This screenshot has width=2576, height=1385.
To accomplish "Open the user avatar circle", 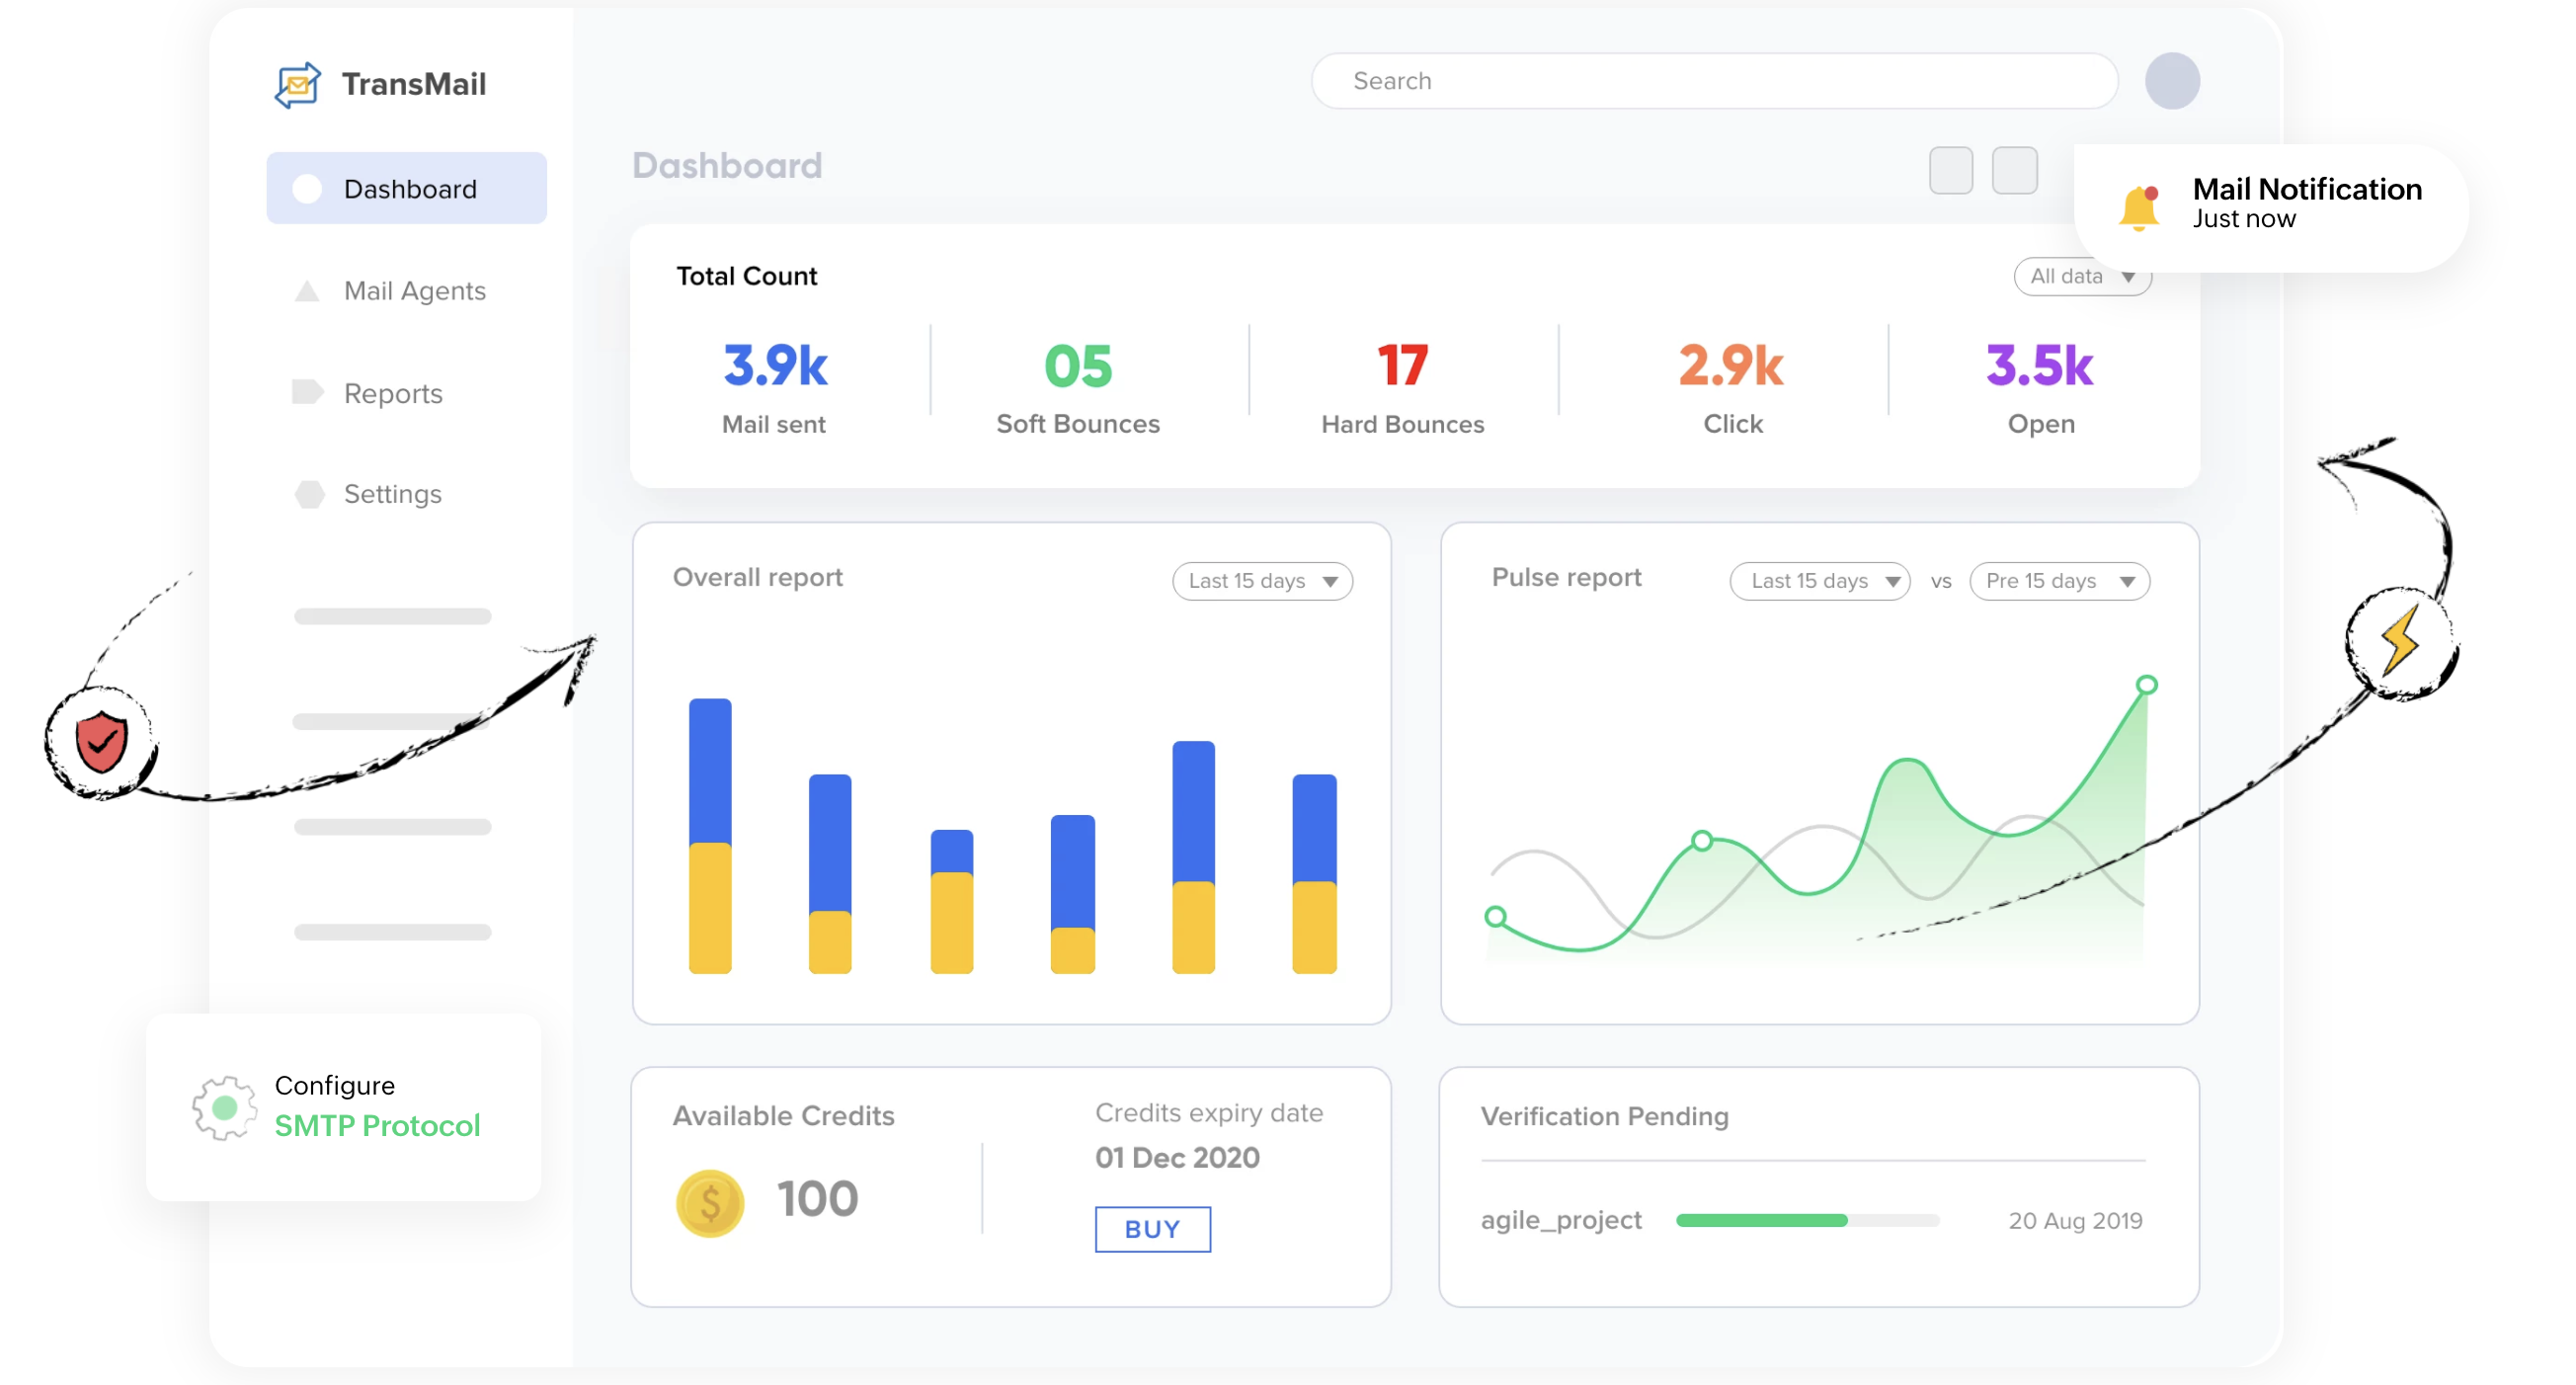I will tap(2171, 81).
